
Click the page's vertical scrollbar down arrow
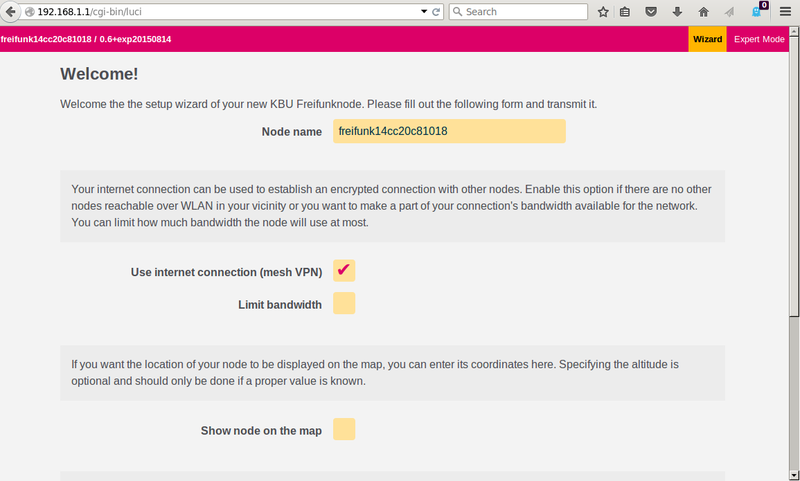tap(794, 475)
